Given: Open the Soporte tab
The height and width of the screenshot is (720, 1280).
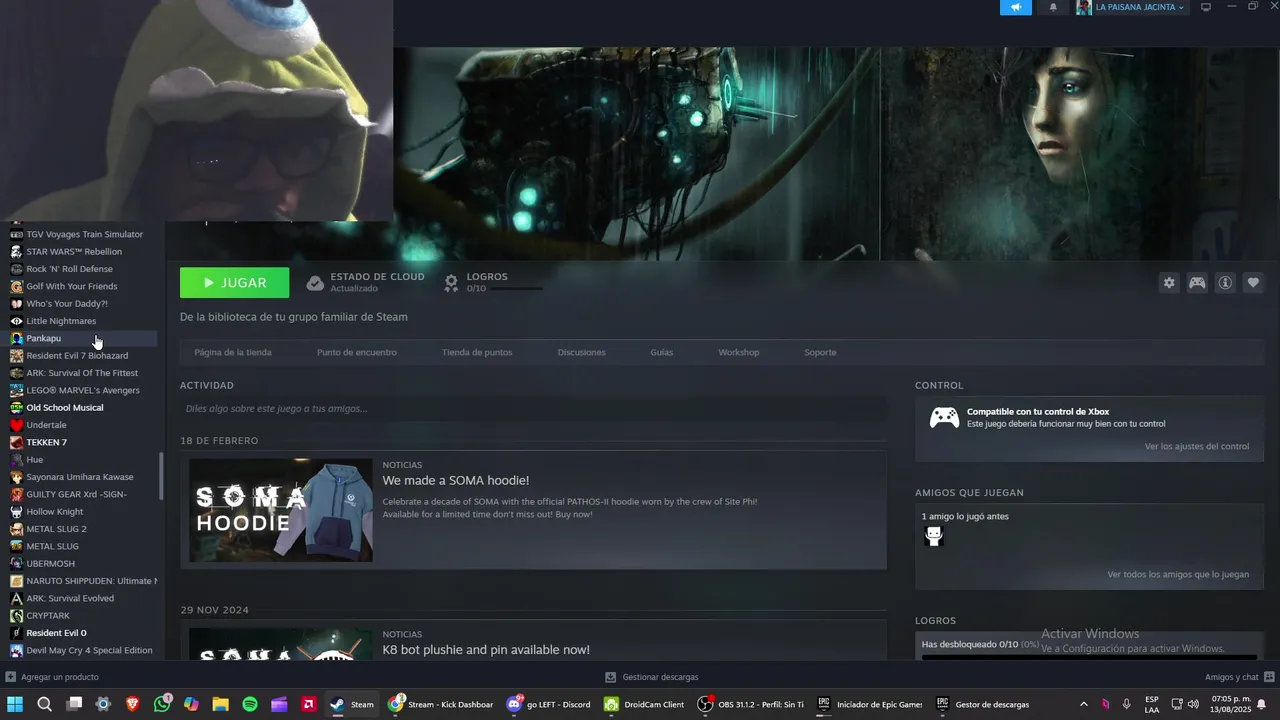Looking at the screenshot, I should (x=820, y=352).
